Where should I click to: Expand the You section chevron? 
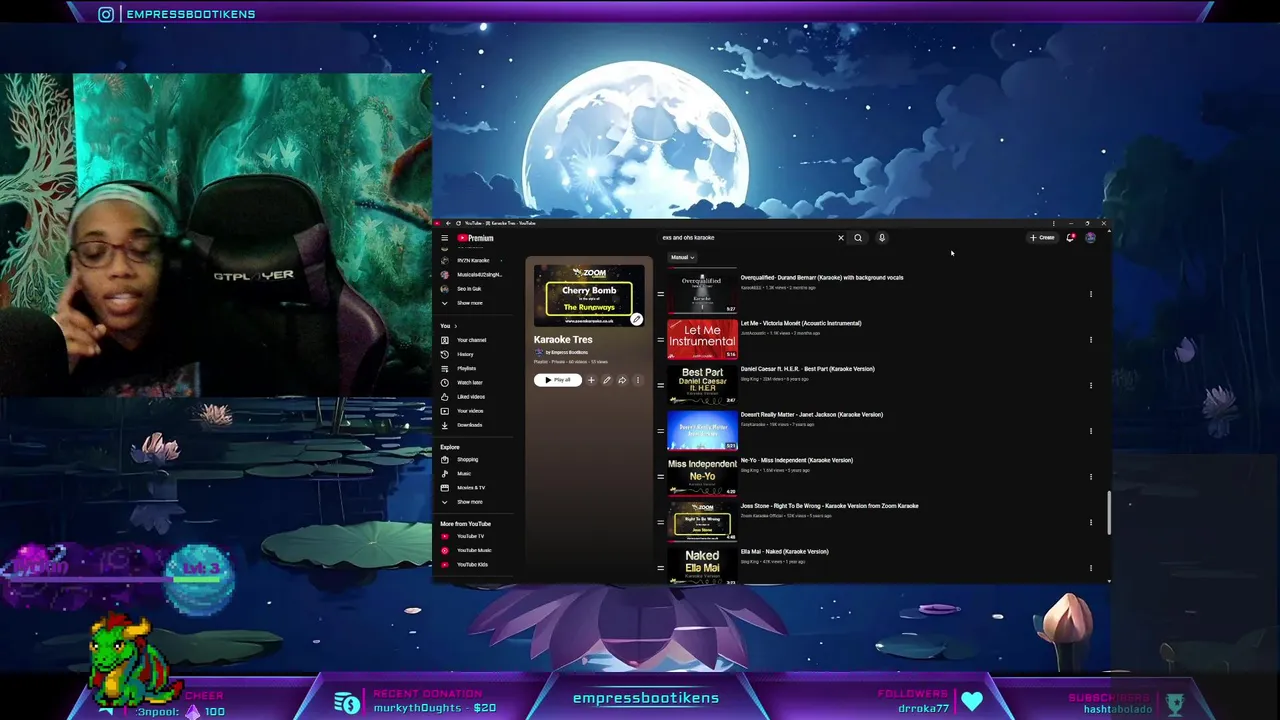456,326
